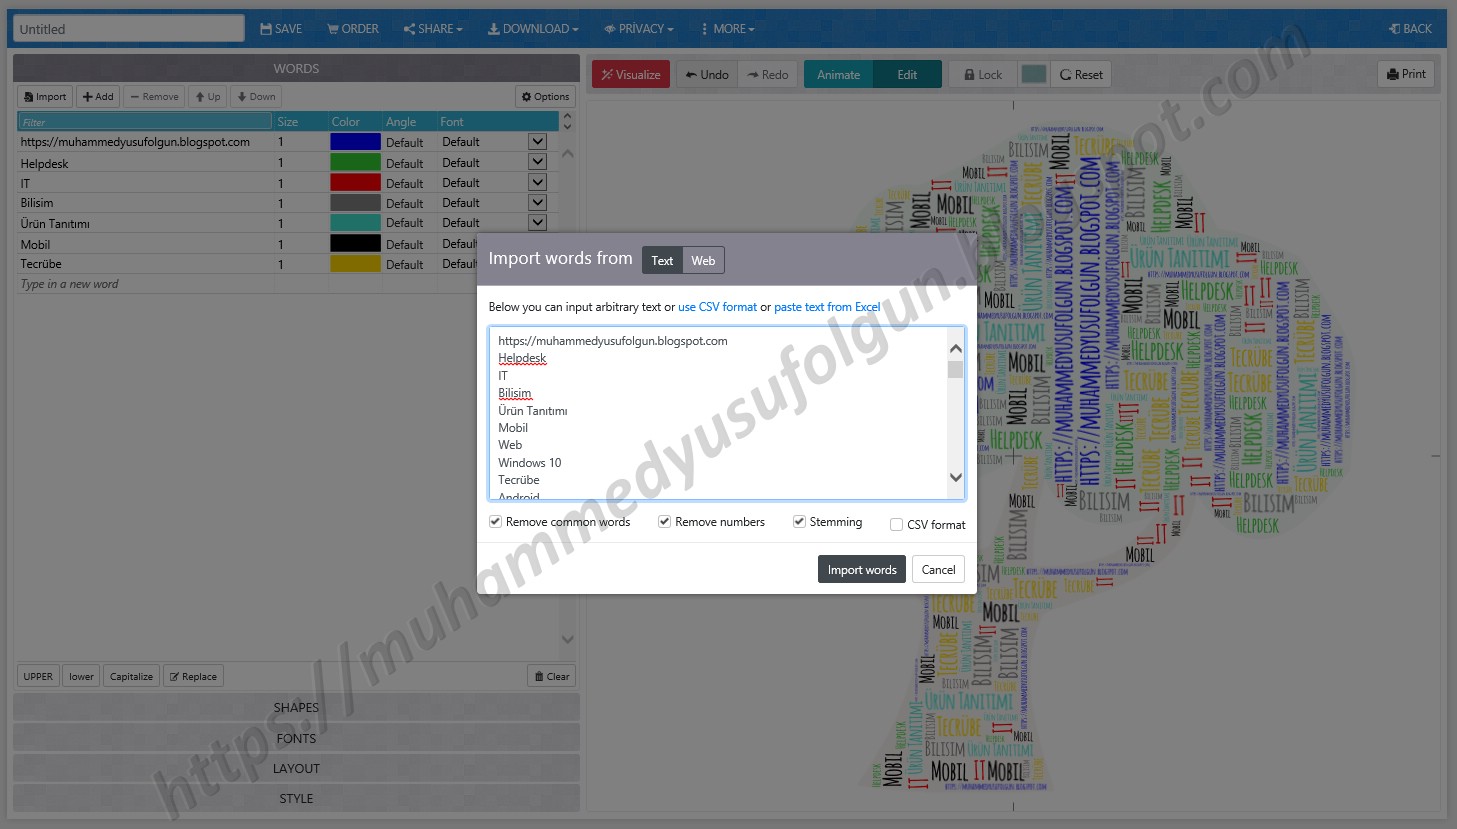
Task: Open the row dropdown for Ürün Tanıtımı
Action: click(x=537, y=222)
